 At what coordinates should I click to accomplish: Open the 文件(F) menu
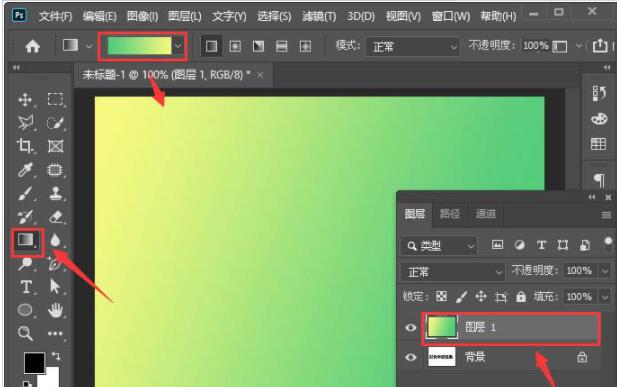pos(55,16)
